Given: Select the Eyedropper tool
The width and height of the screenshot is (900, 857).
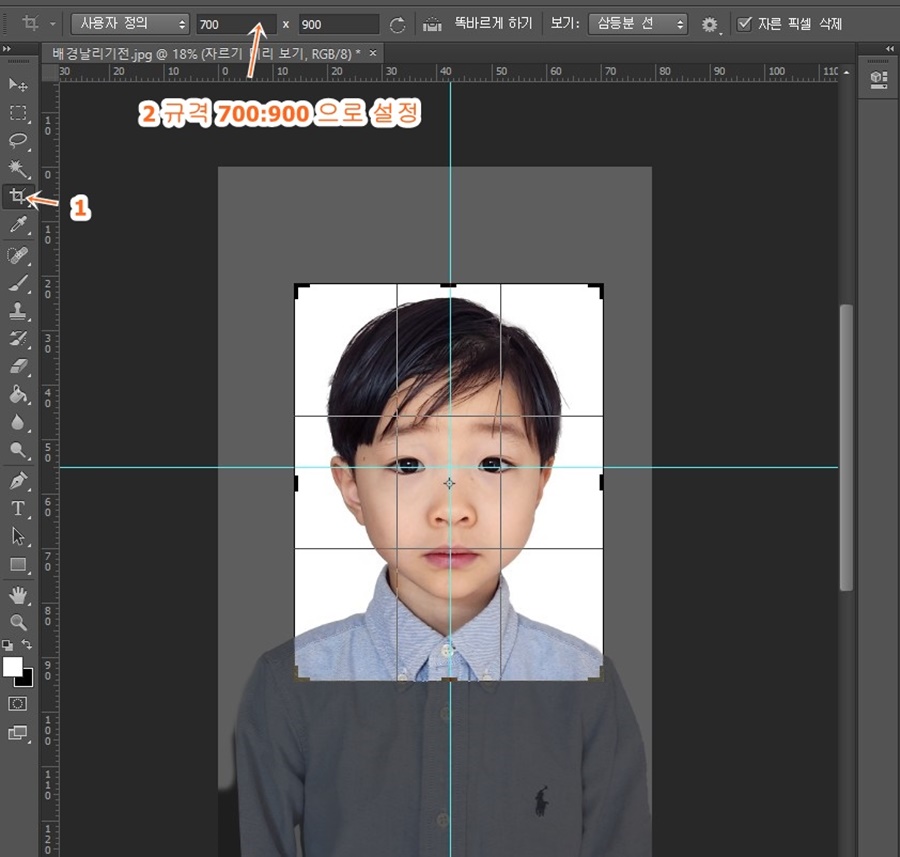Looking at the screenshot, I should (18, 225).
